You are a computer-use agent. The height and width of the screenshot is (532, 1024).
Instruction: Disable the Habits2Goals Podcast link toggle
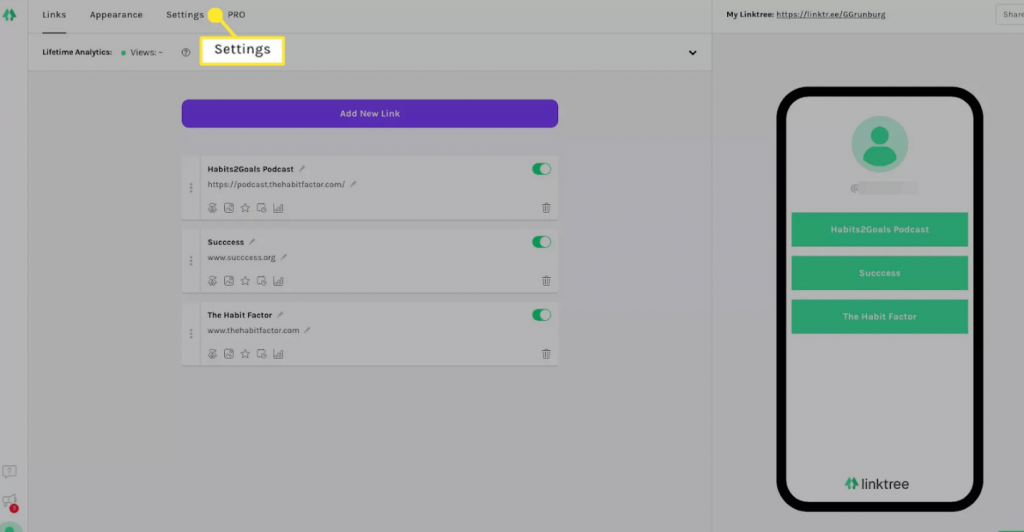click(541, 169)
